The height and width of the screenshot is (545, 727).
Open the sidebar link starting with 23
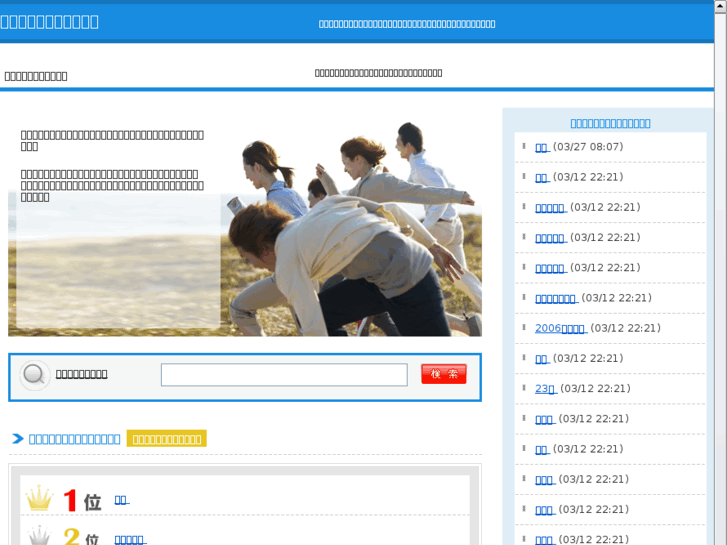point(546,389)
